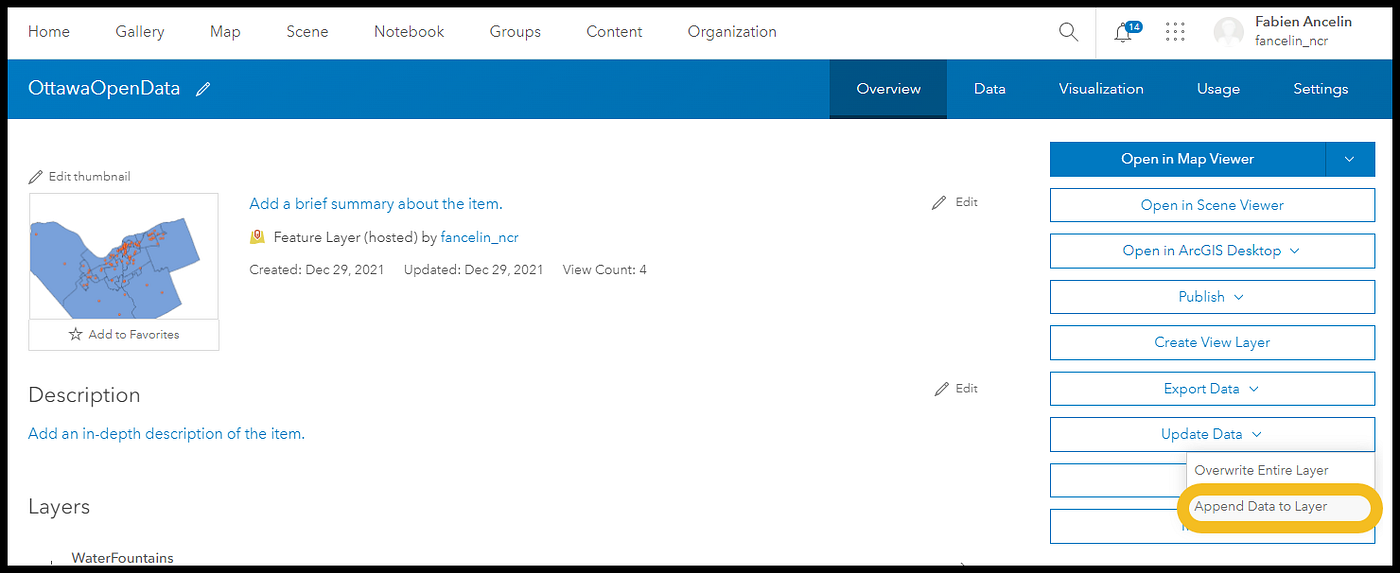Image resolution: width=1400 pixels, height=573 pixels.
Task: Expand the Publish dropdown
Action: (1212, 297)
